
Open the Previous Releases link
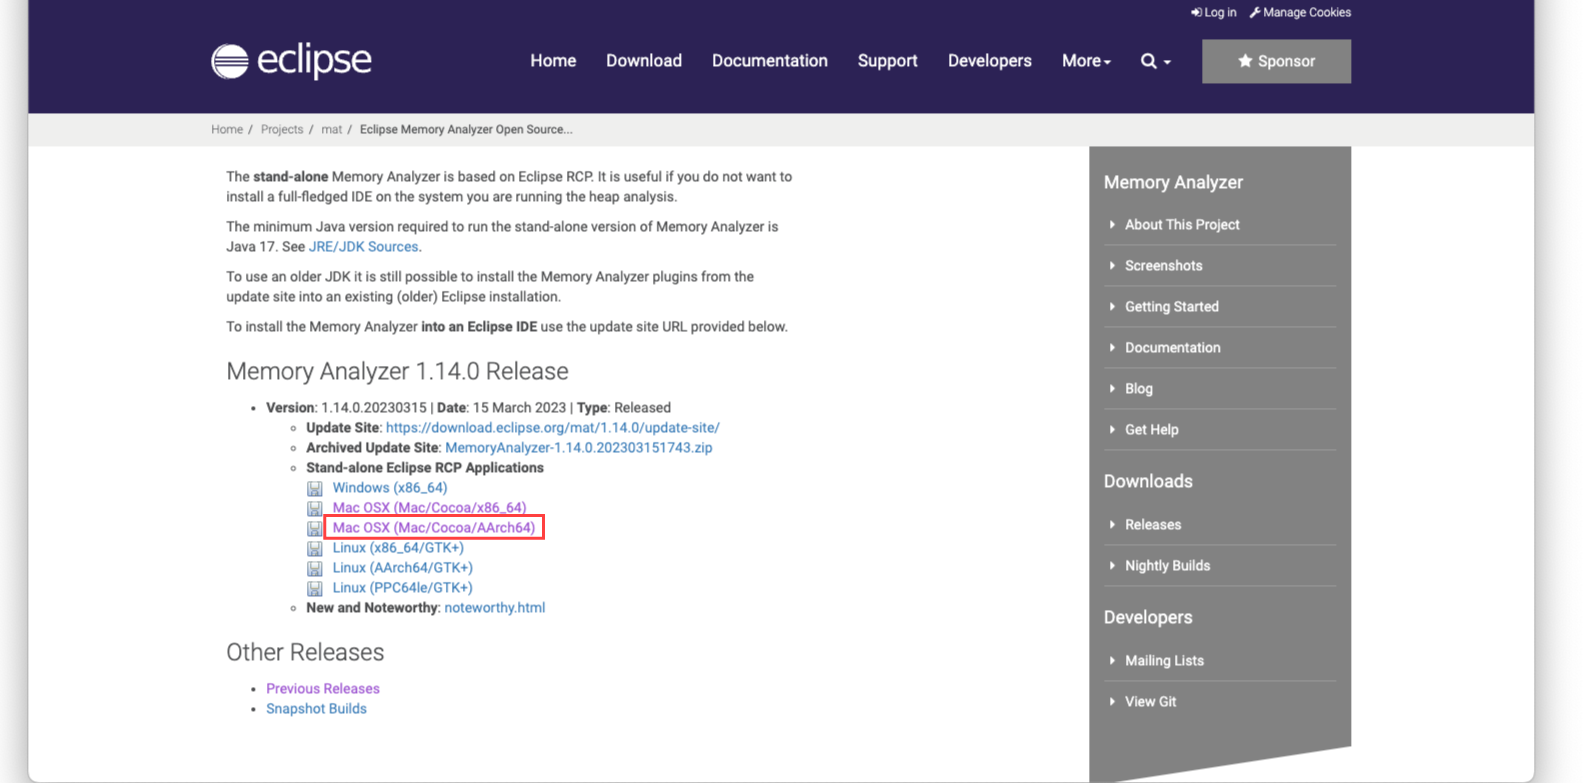[323, 689]
